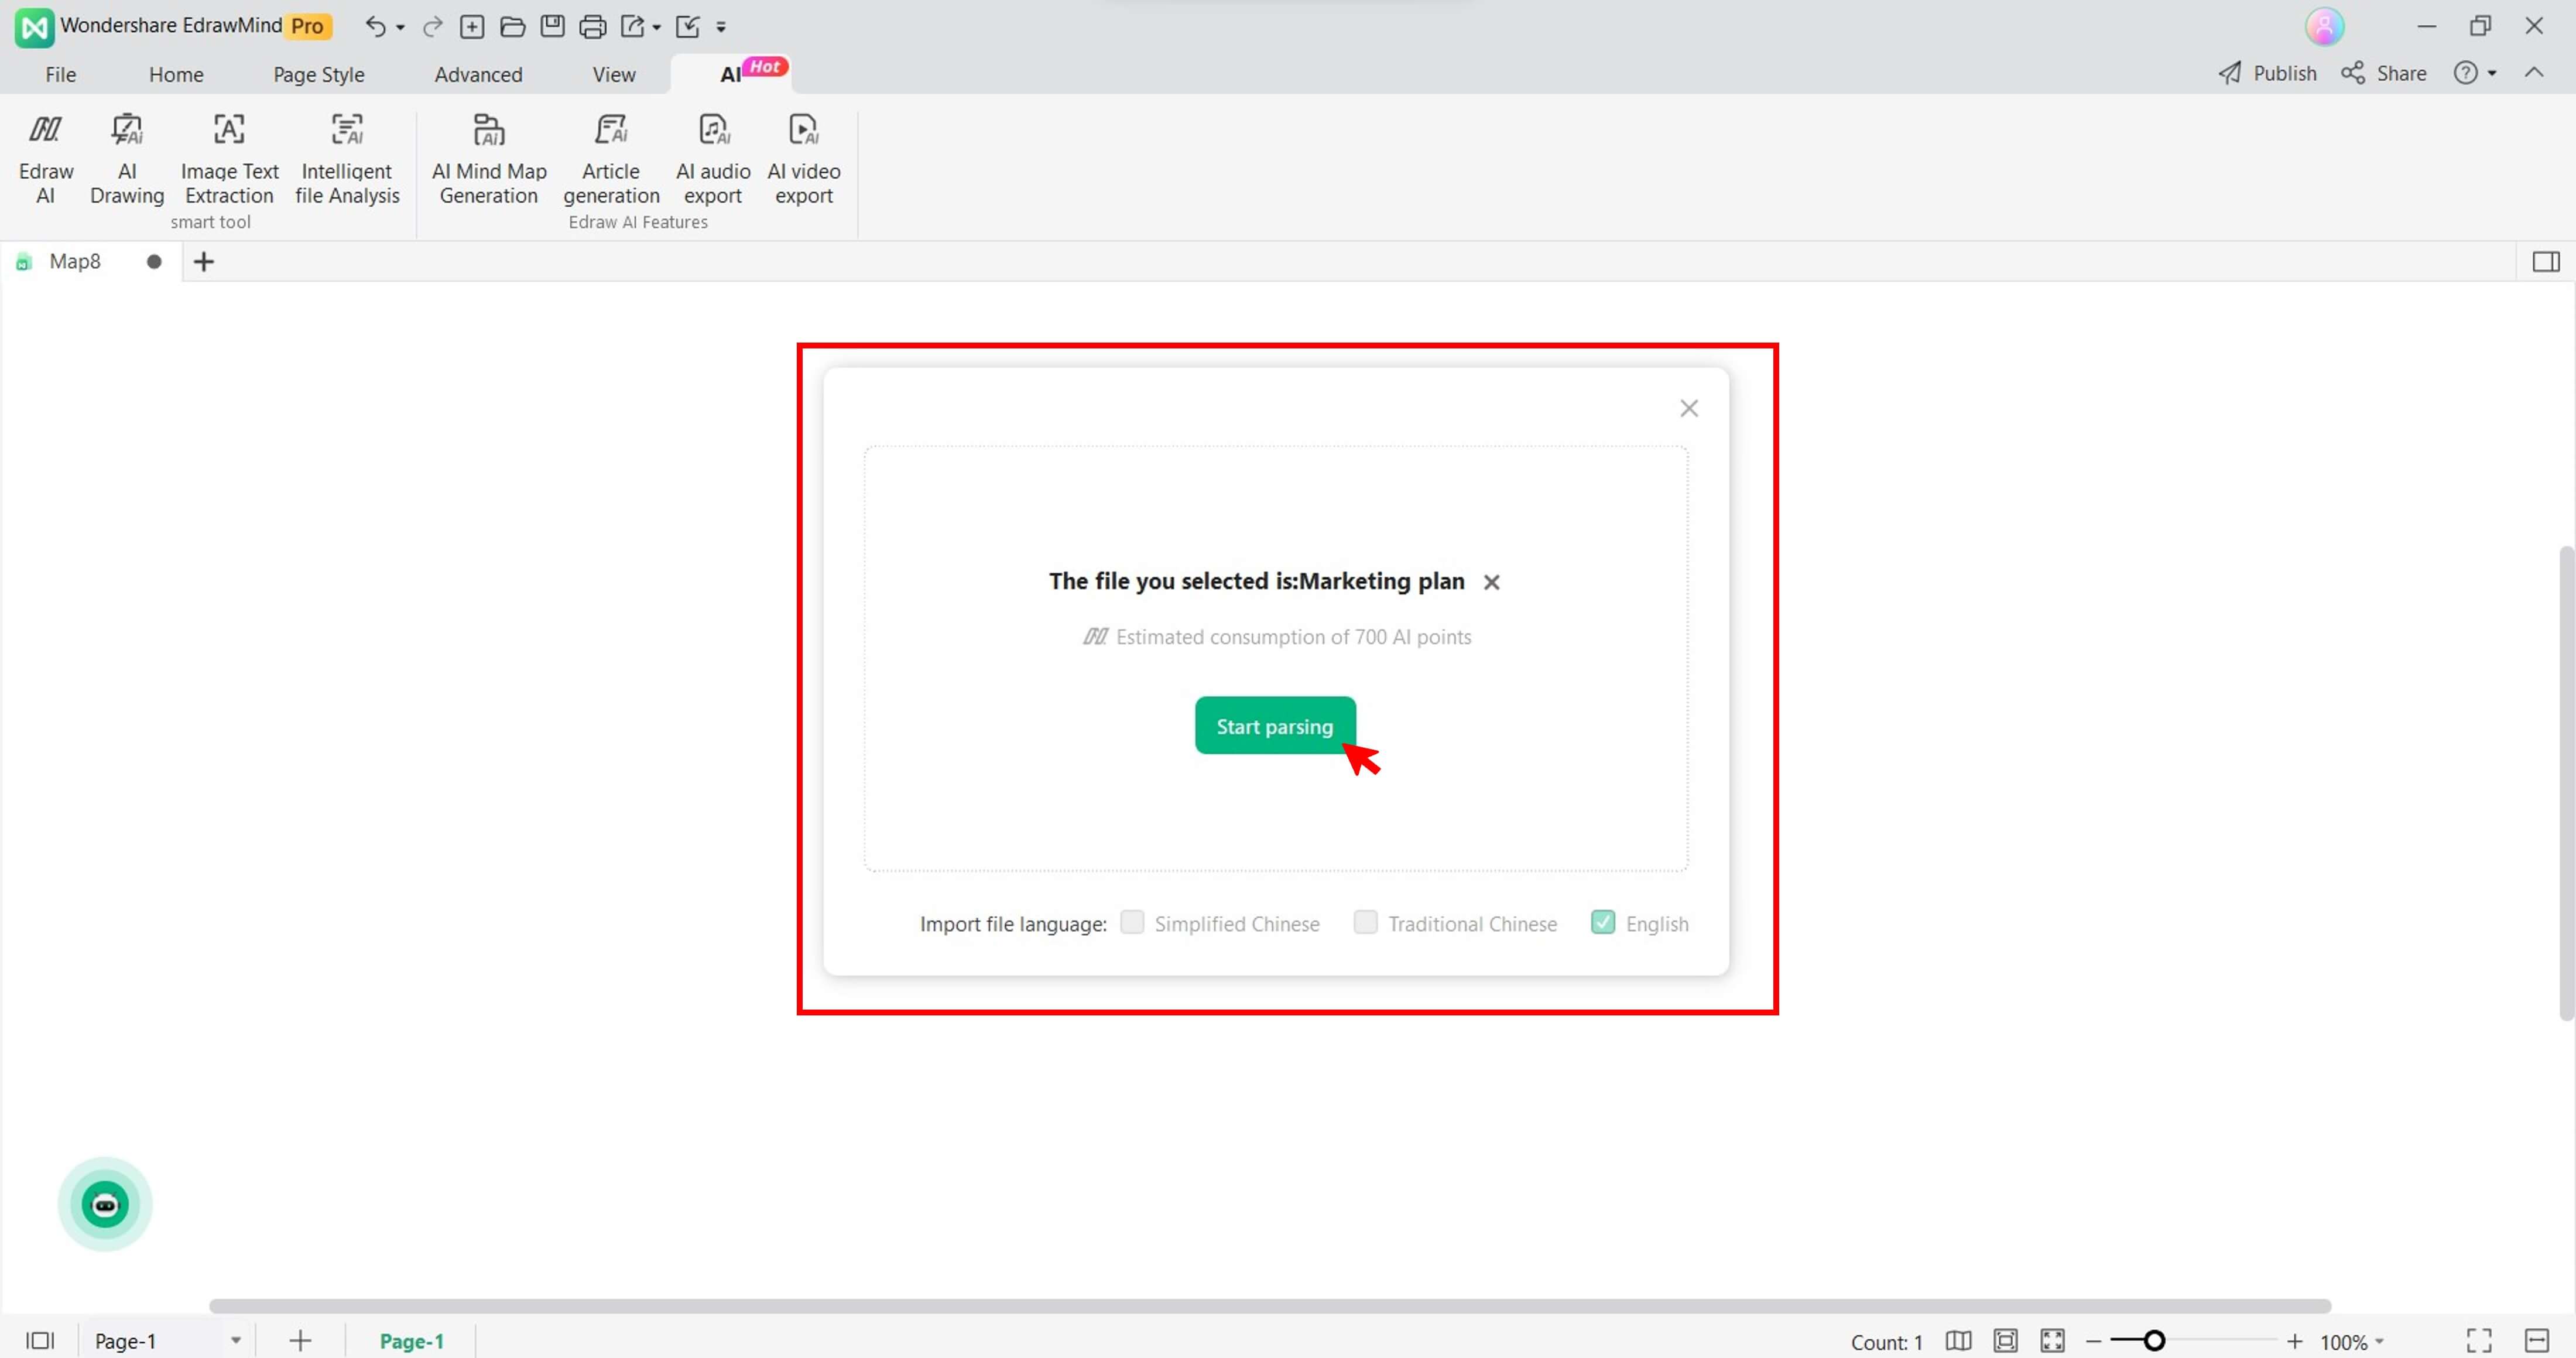Open the Page-1 page selector dropdown
Viewport: 2576px width, 1358px height.
236,1340
